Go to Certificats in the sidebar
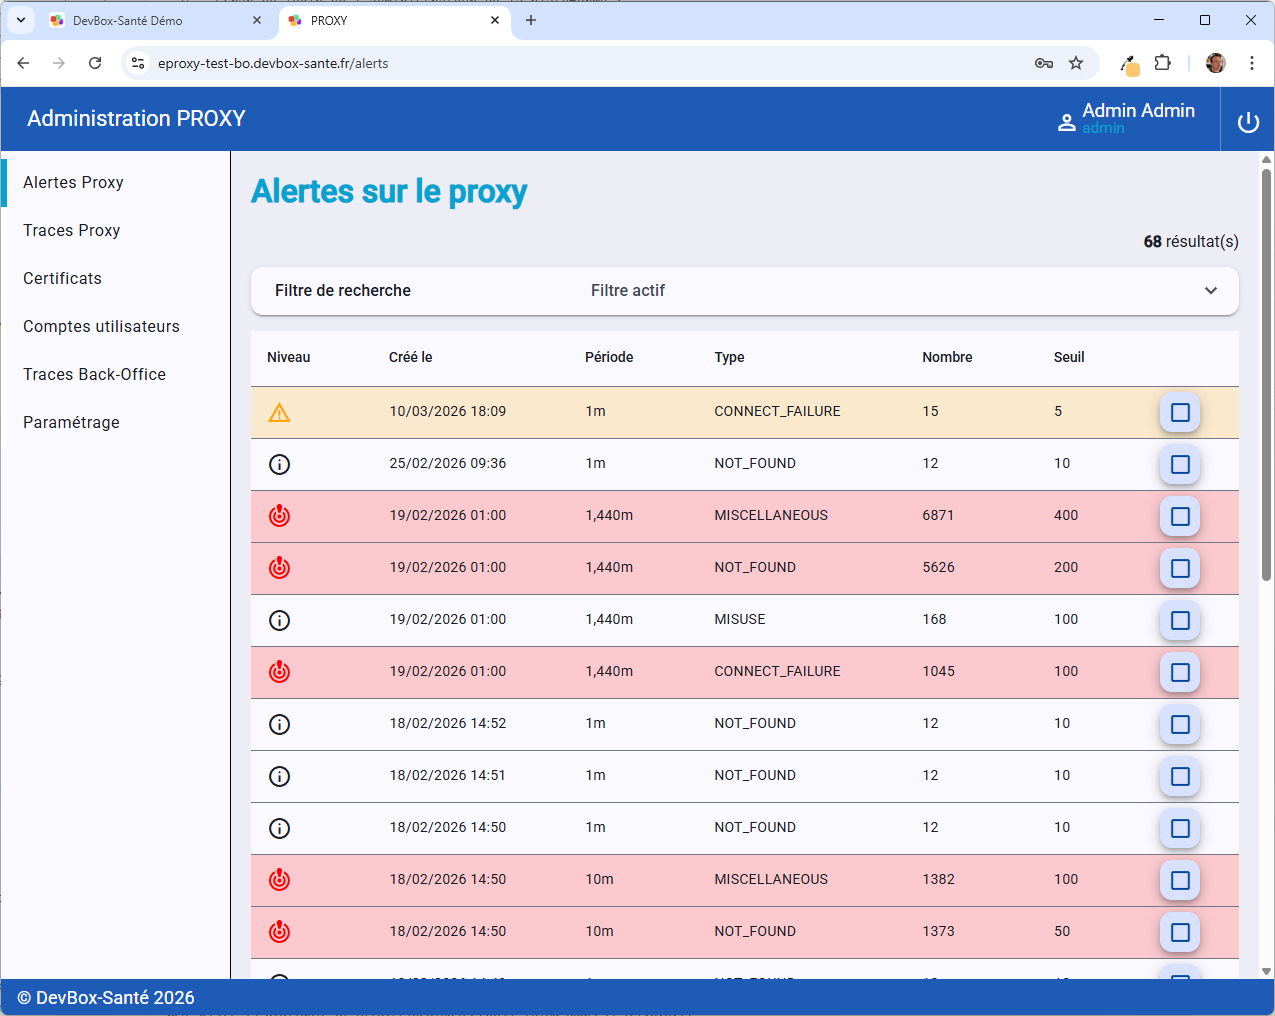 (x=62, y=278)
